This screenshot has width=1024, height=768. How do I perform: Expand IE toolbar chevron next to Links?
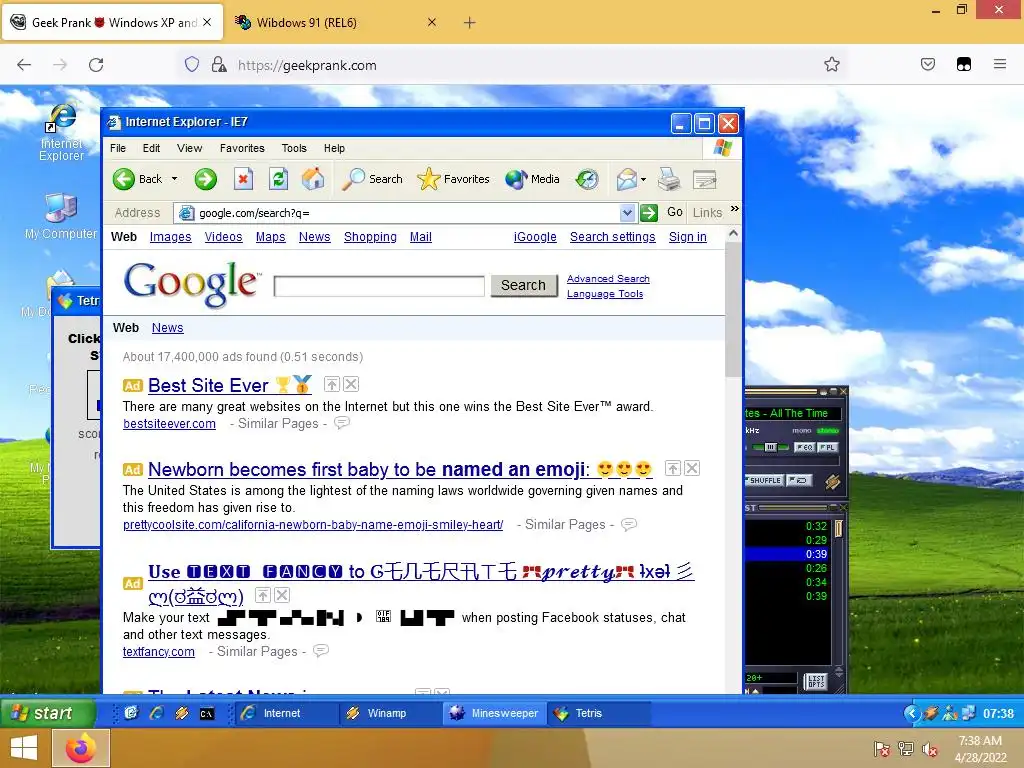[x=735, y=209]
